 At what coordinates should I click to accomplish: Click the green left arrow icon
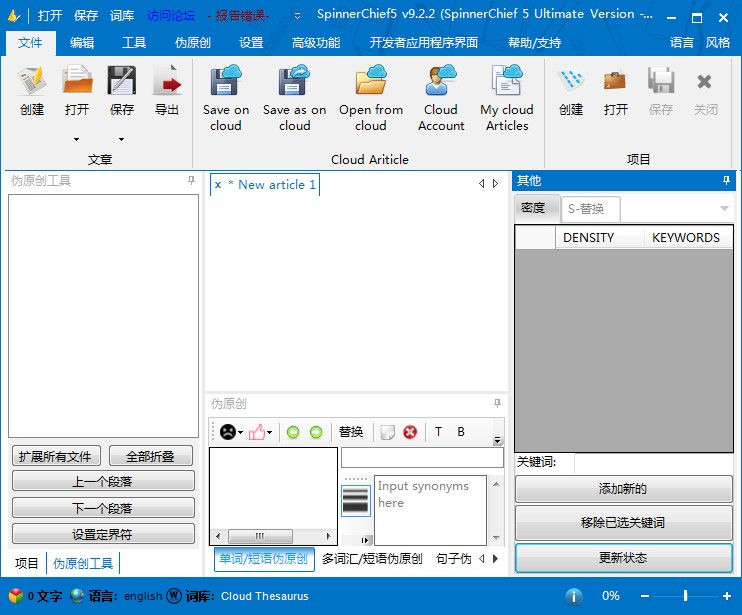[293, 432]
